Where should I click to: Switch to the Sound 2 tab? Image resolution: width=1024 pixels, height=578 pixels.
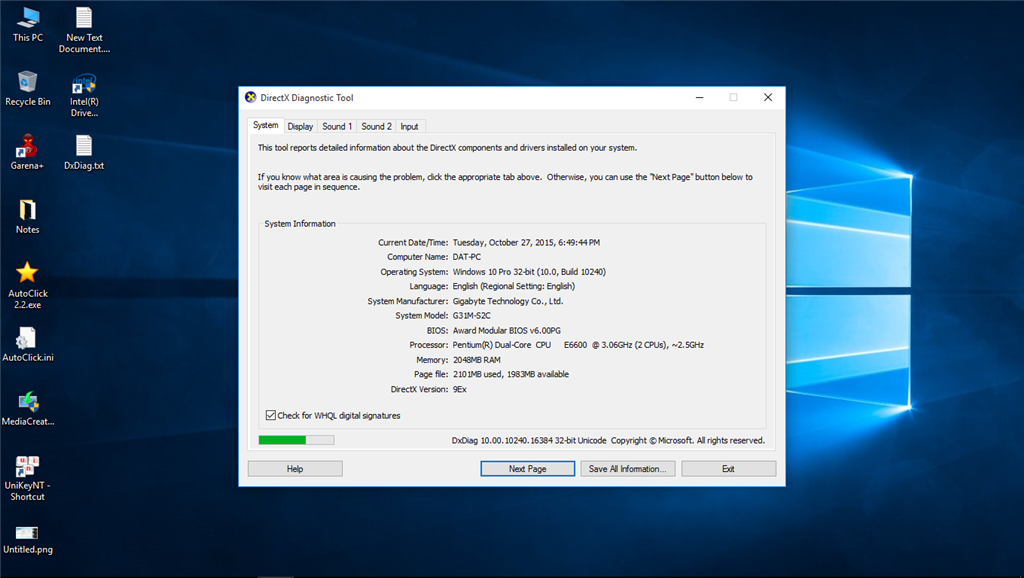click(x=376, y=127)
